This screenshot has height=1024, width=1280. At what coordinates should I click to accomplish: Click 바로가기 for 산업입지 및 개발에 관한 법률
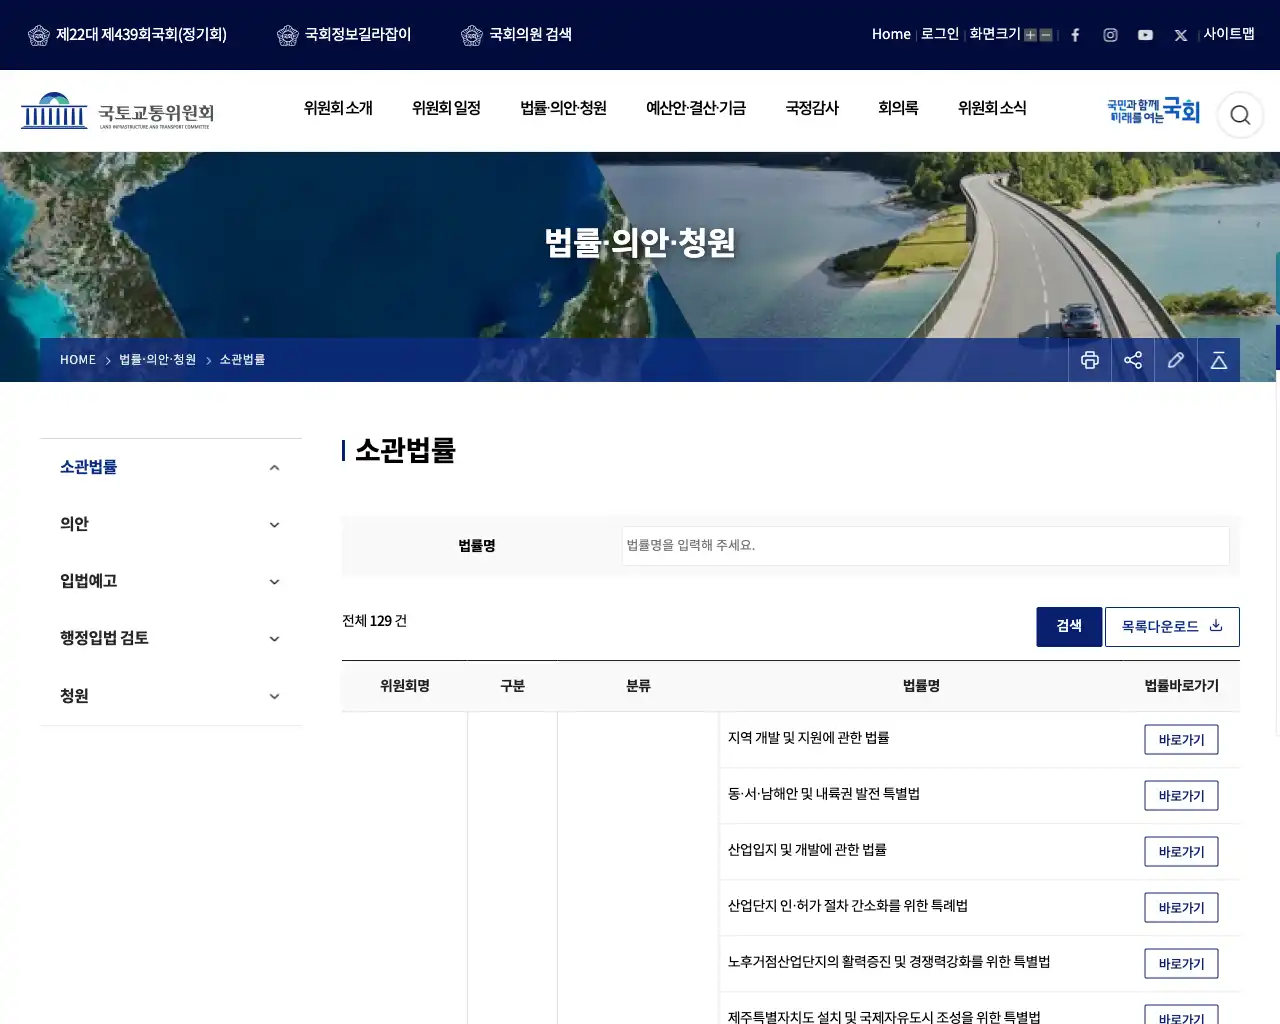1181,852
